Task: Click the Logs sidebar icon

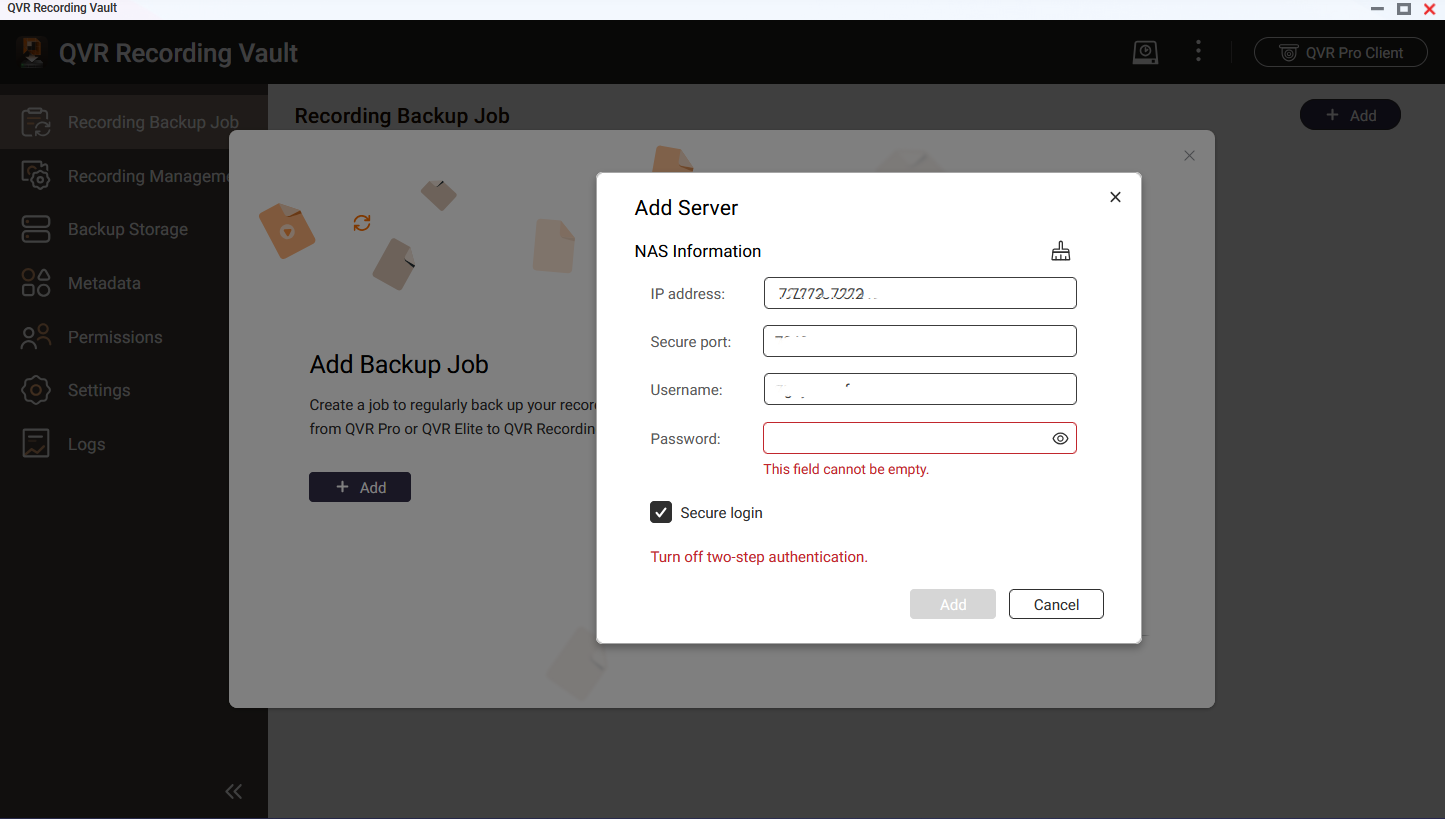Action: 36,444
